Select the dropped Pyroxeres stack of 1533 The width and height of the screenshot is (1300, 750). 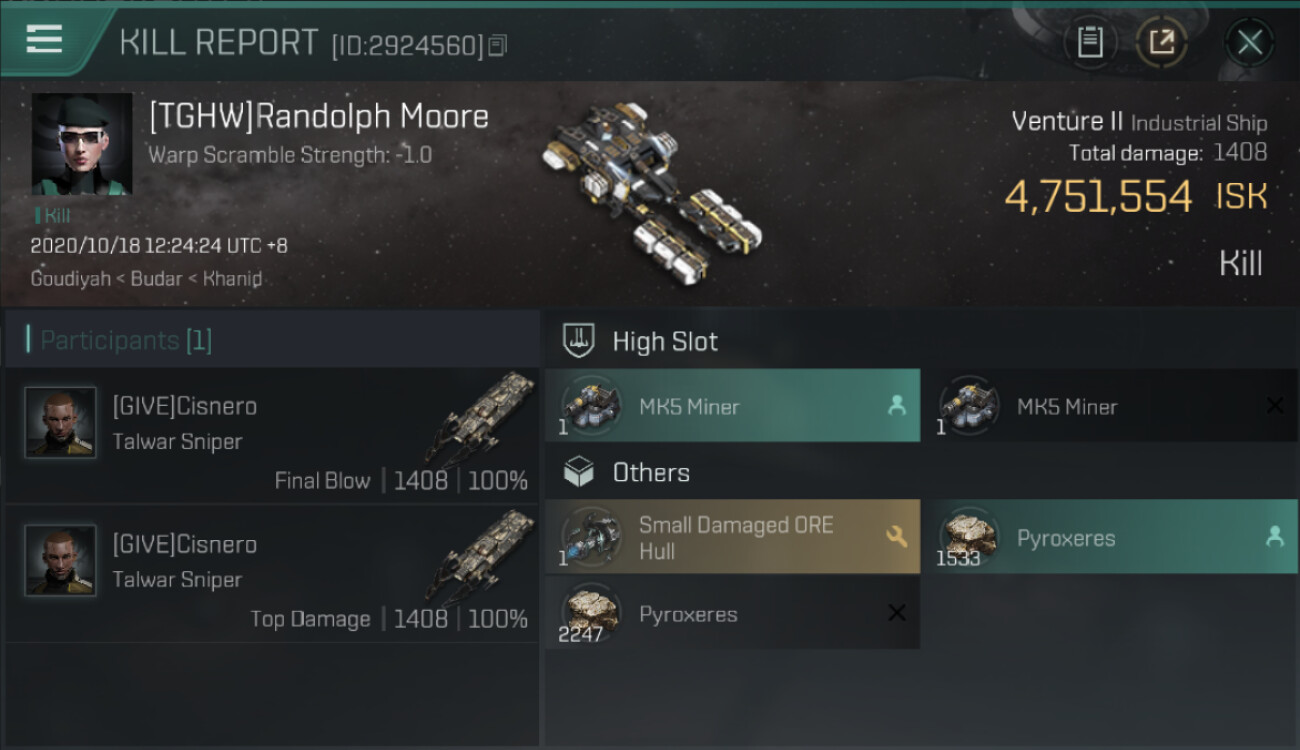click(x=1109, y=537)
